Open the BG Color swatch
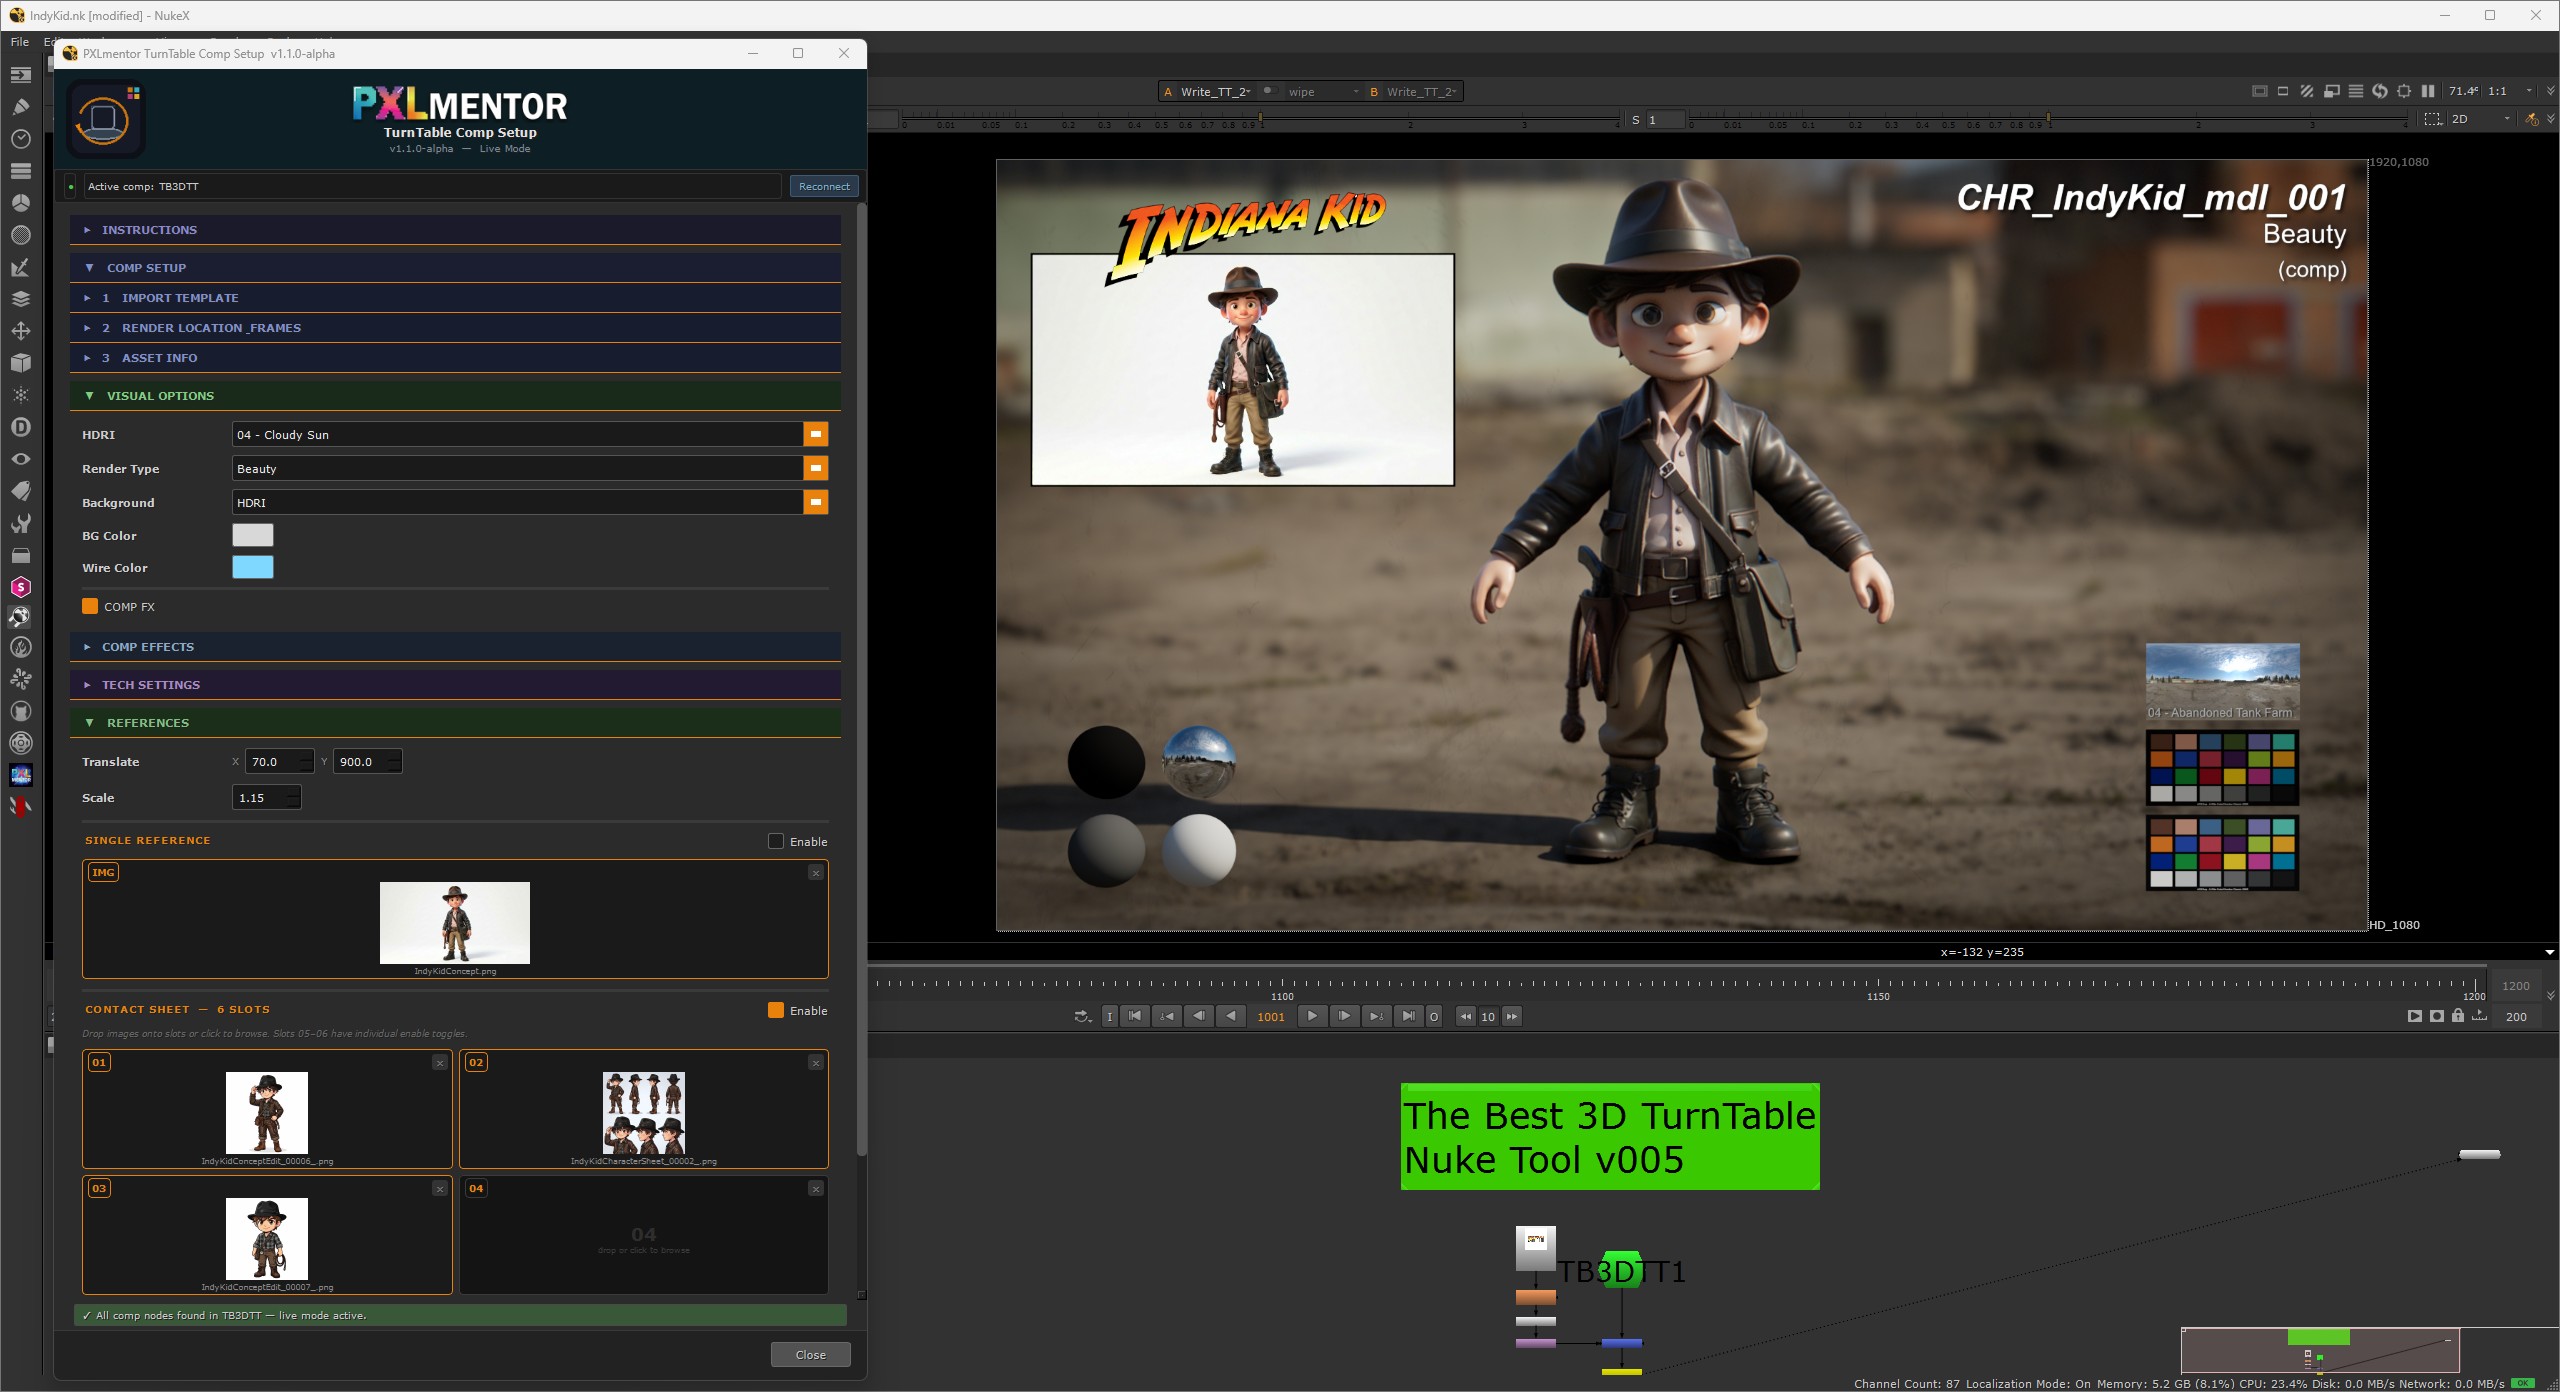This screenshot has height=1392, width=2560. pos(253,535)
